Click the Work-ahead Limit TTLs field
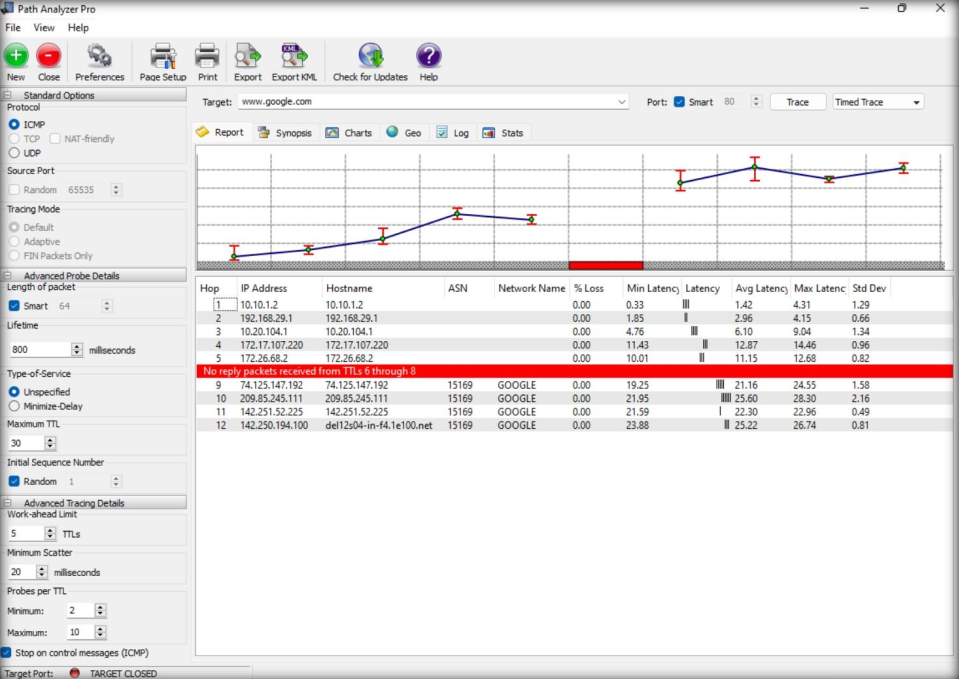Image resolution: width=959 pixels, height=679 pixels. pyautogui.click(x=26, y=534)
